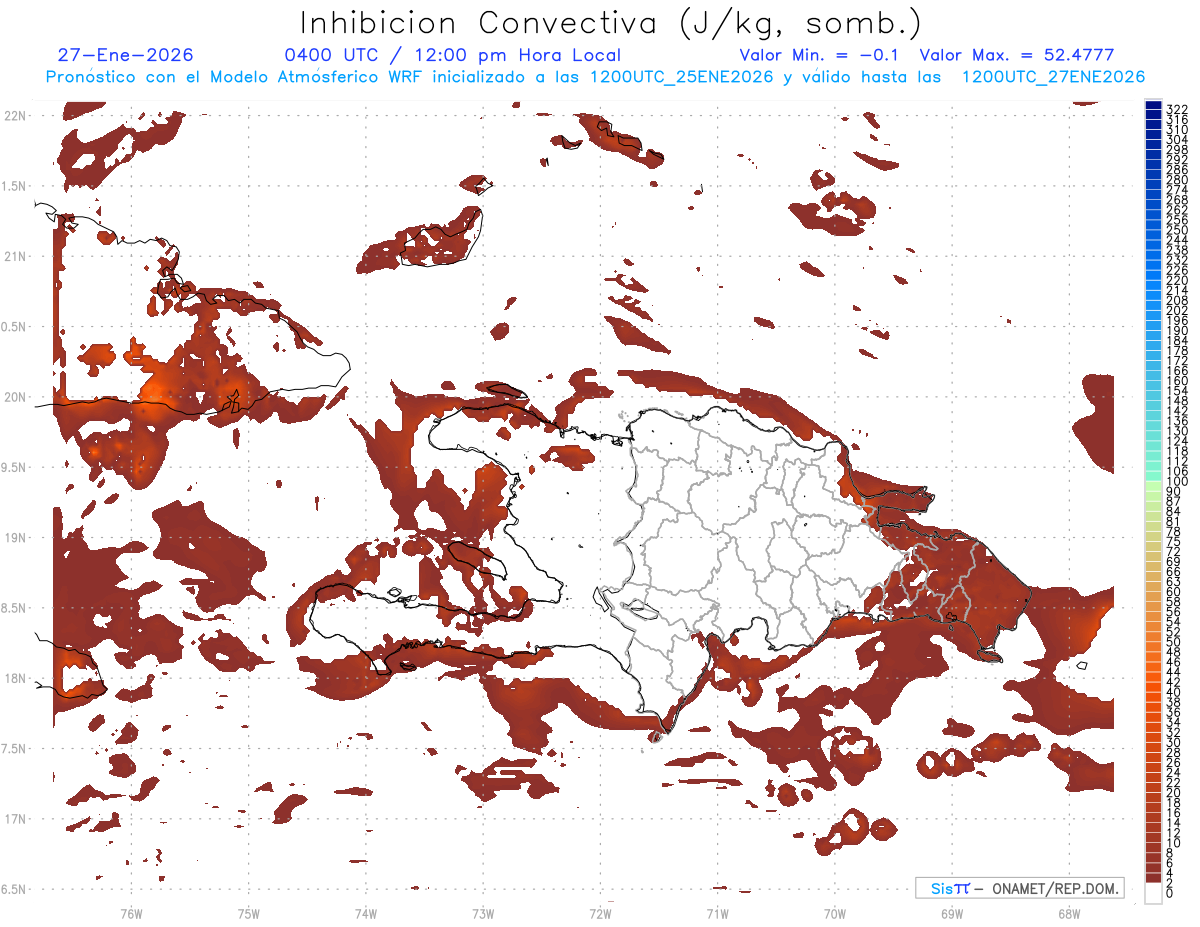Viewport: 1200px width, 927px height.
Task: Click the "Inhibicion Convectiva (J/kg, somb.)" title
Action: point(611,23)
